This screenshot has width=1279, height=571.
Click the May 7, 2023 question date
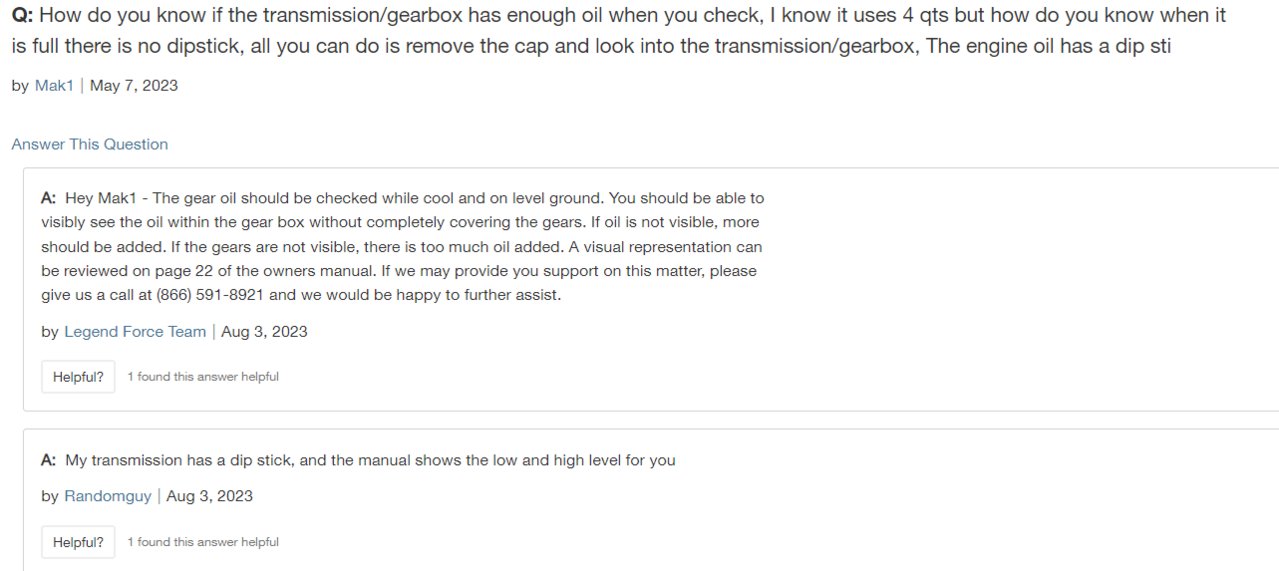pyautogui.click(x=134, y=85)
